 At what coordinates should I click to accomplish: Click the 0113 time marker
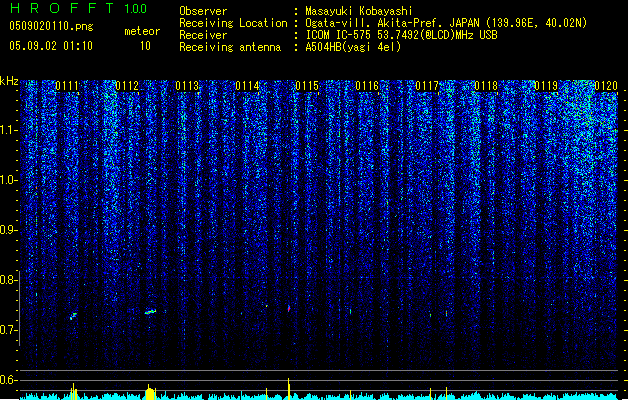(187, 86)
